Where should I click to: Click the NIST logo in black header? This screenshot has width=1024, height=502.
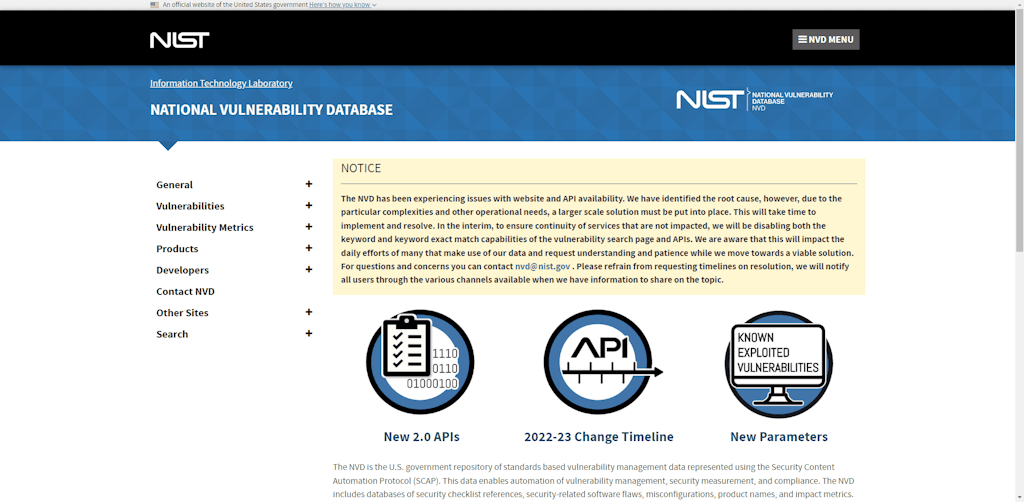coord(180,40)
